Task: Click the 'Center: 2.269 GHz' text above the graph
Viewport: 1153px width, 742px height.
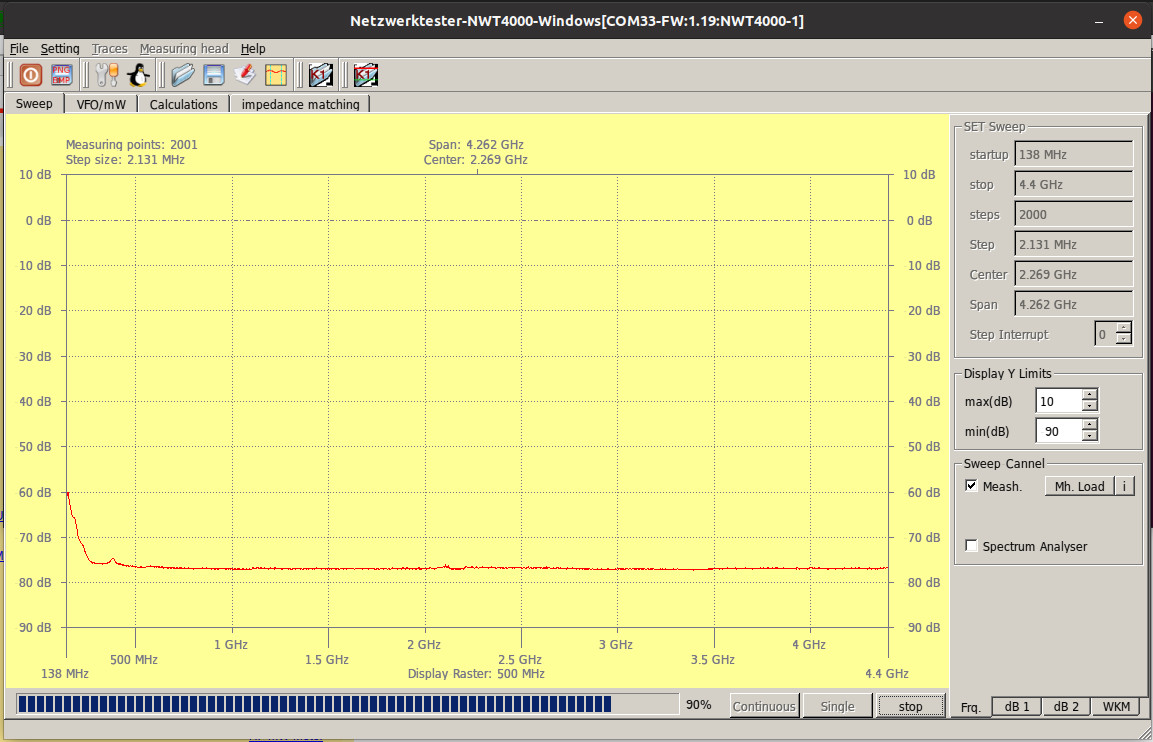Action: pyautogui.click(x=476, y=160)
